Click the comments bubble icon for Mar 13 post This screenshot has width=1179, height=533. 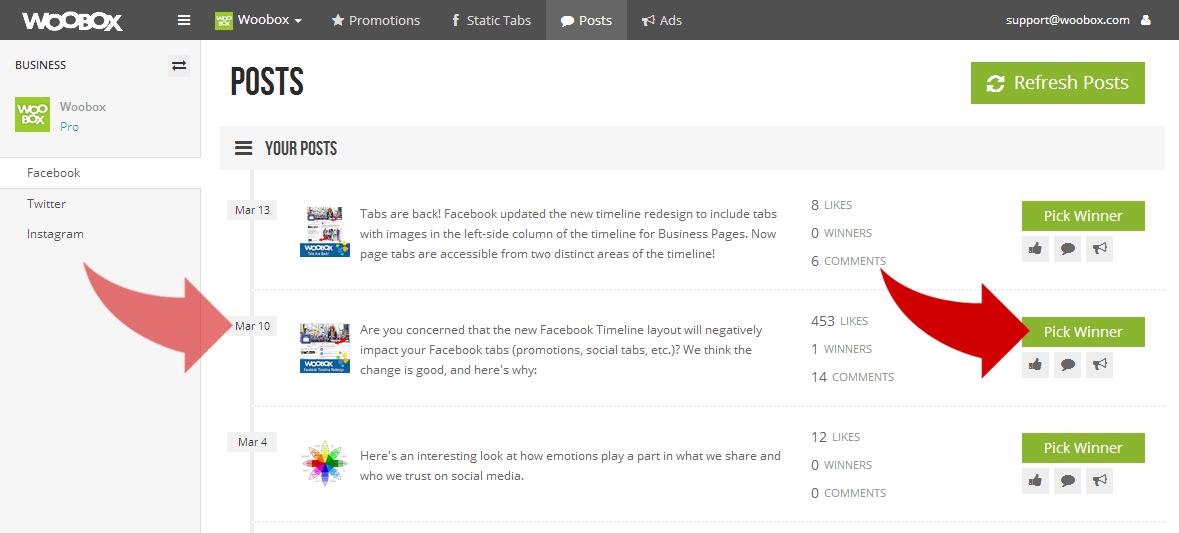point(1068,249)
